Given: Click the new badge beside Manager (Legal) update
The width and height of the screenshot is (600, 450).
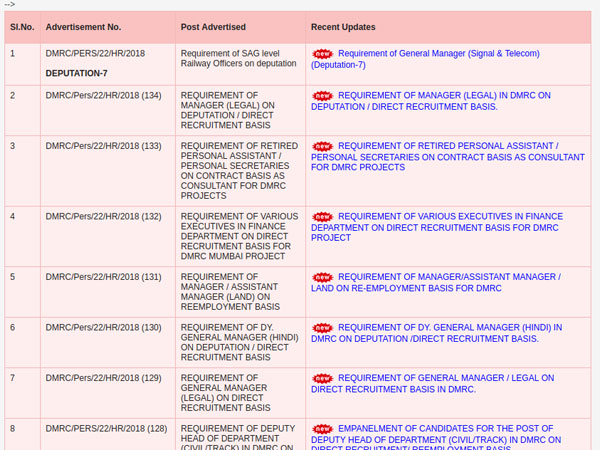Looking at the screenshot, I should (323, 96).
